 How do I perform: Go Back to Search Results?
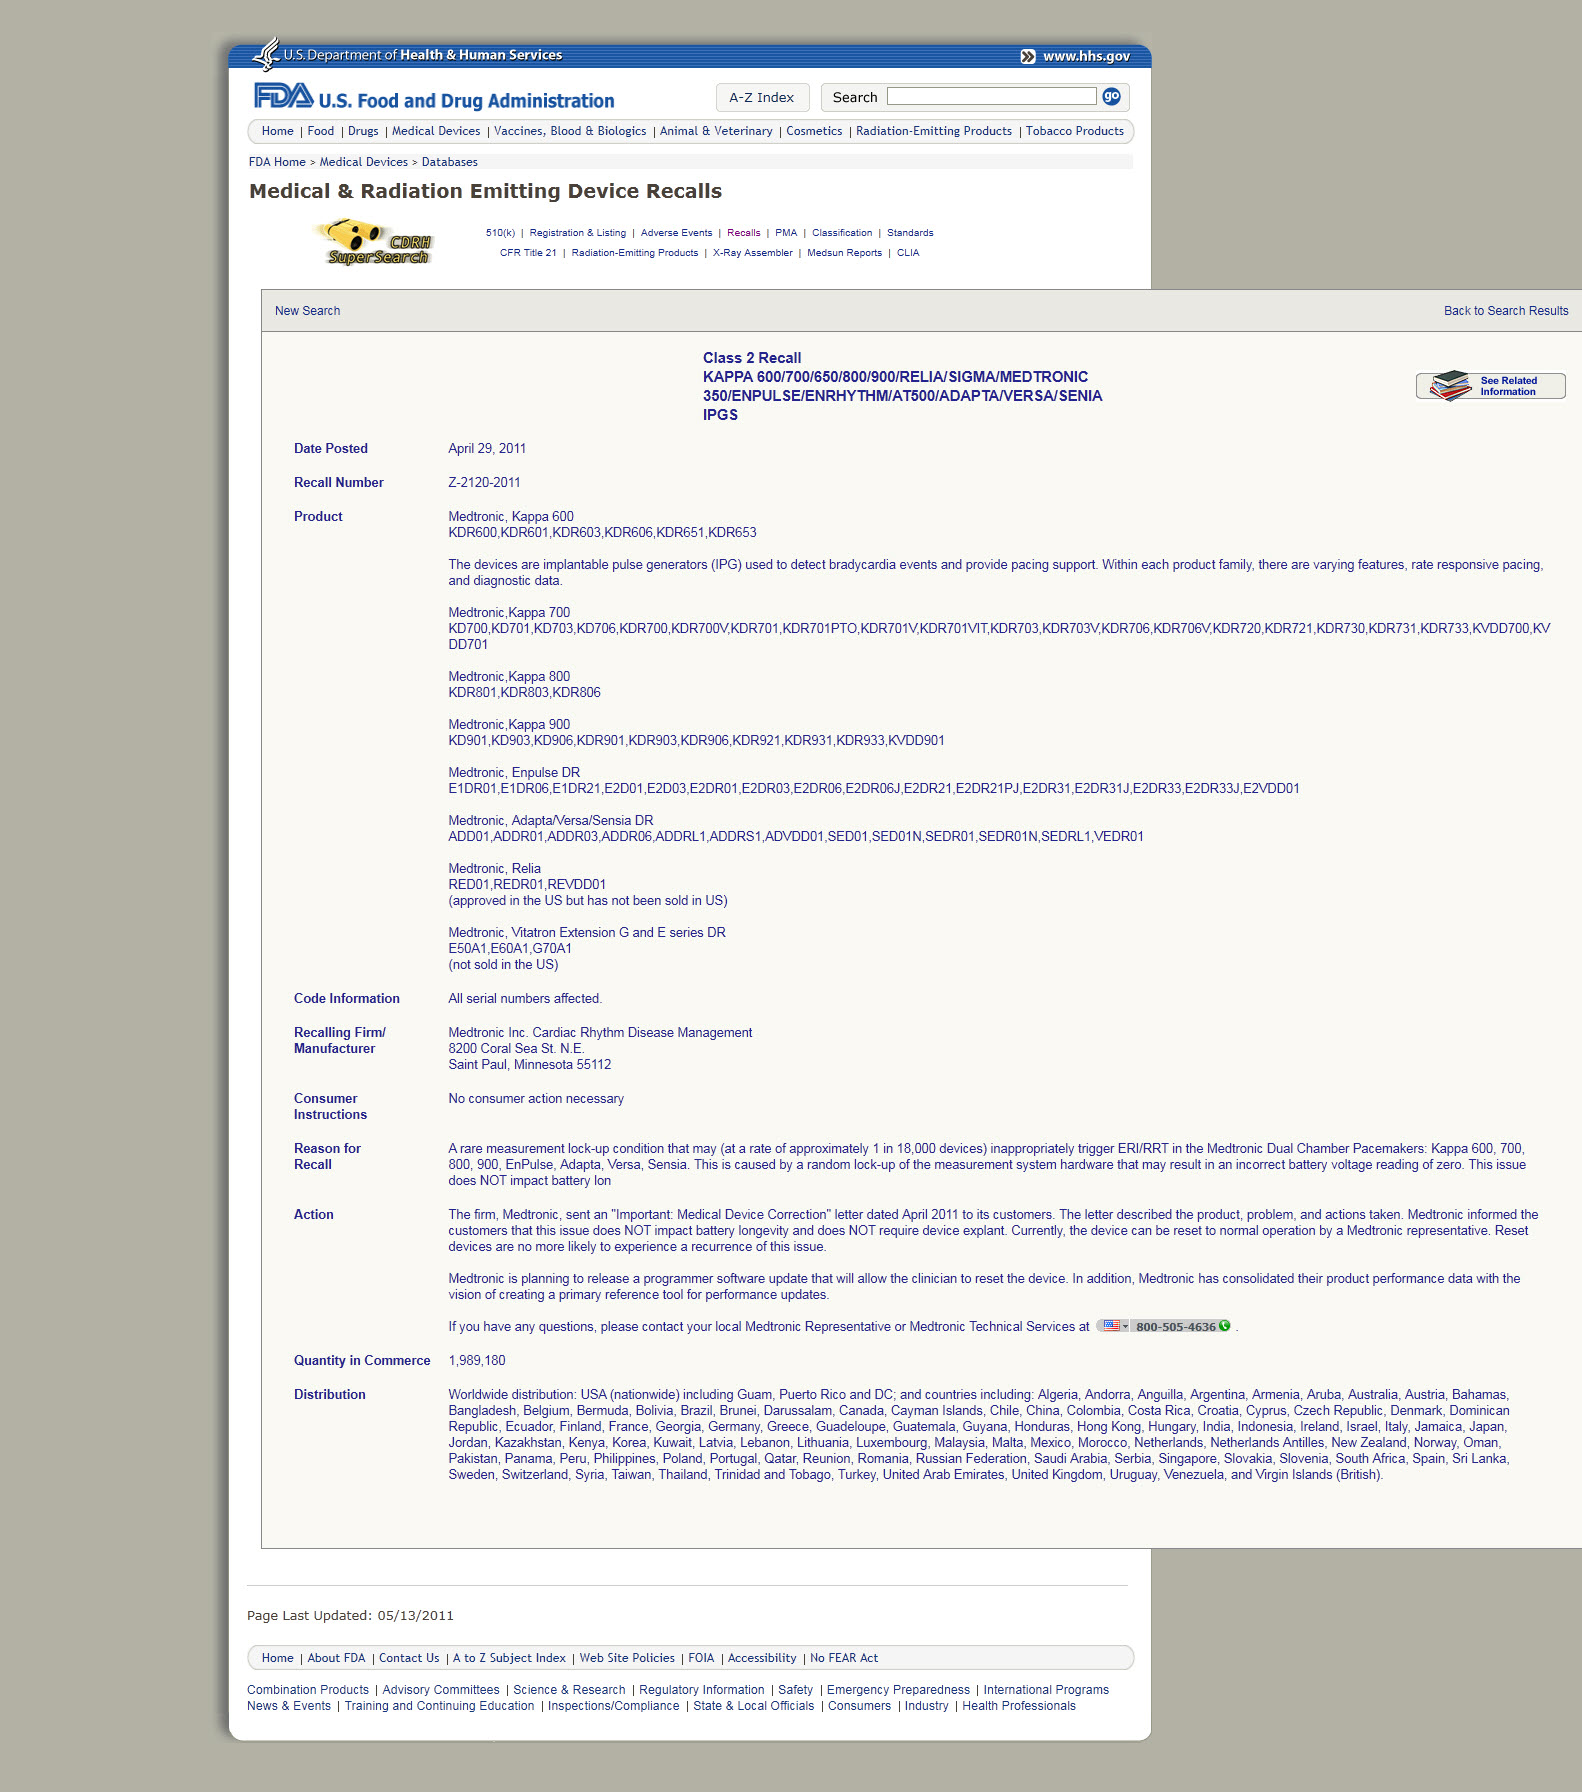[1506, 311]
